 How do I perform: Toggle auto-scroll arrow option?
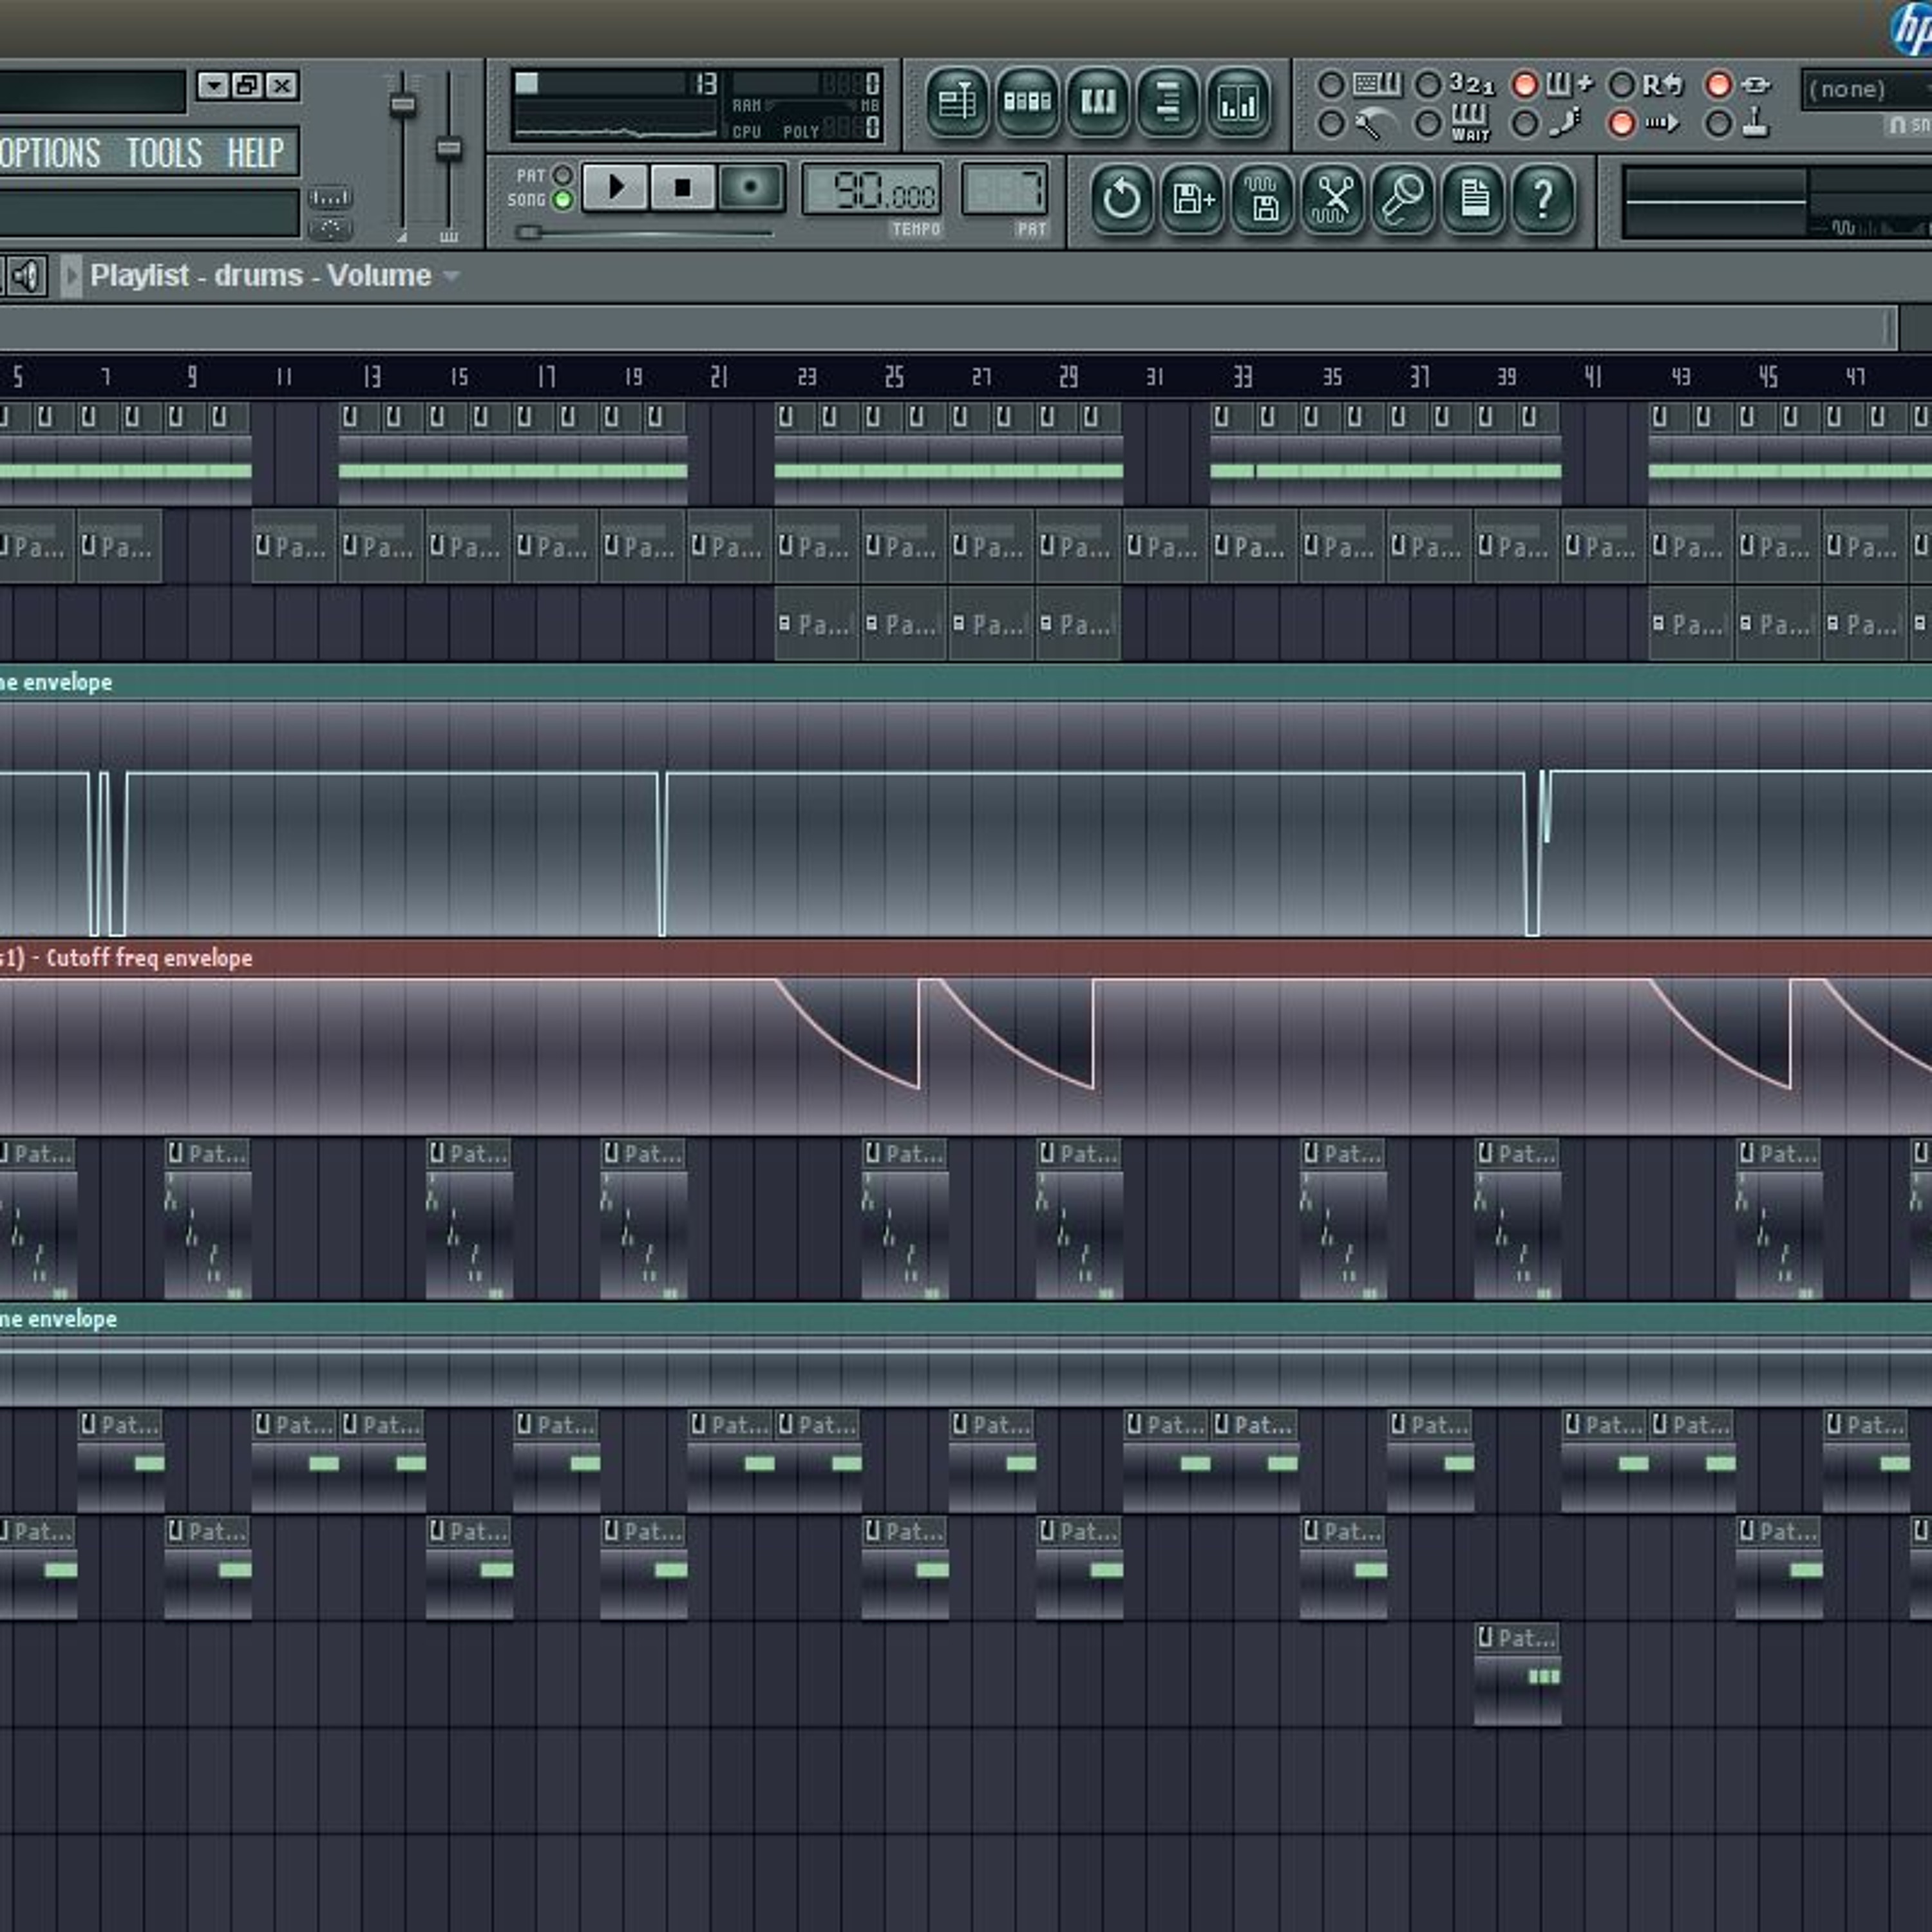tap(1622, 124)
